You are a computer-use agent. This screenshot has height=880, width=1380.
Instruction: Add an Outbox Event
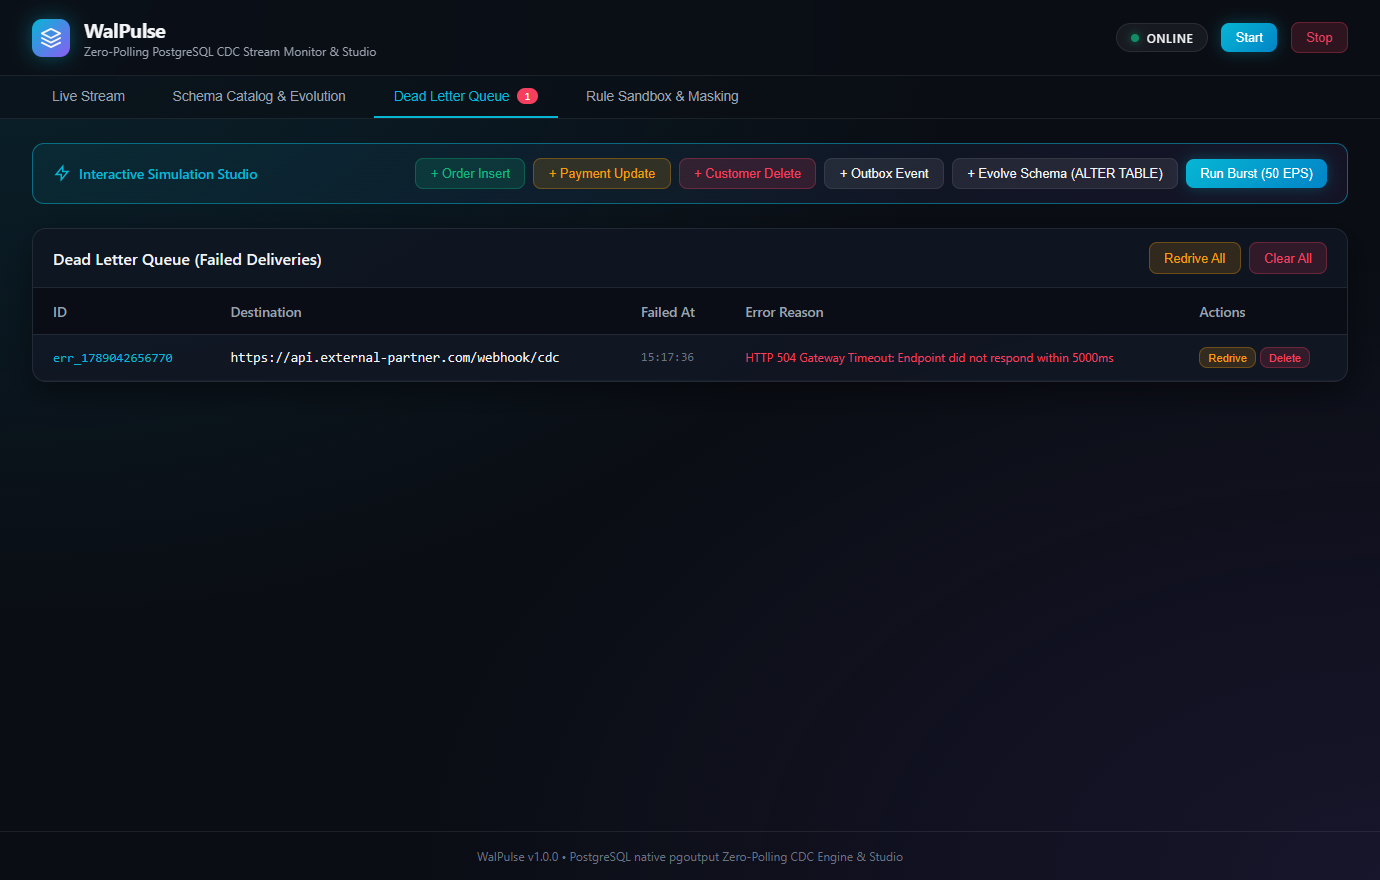pos(884,173)
